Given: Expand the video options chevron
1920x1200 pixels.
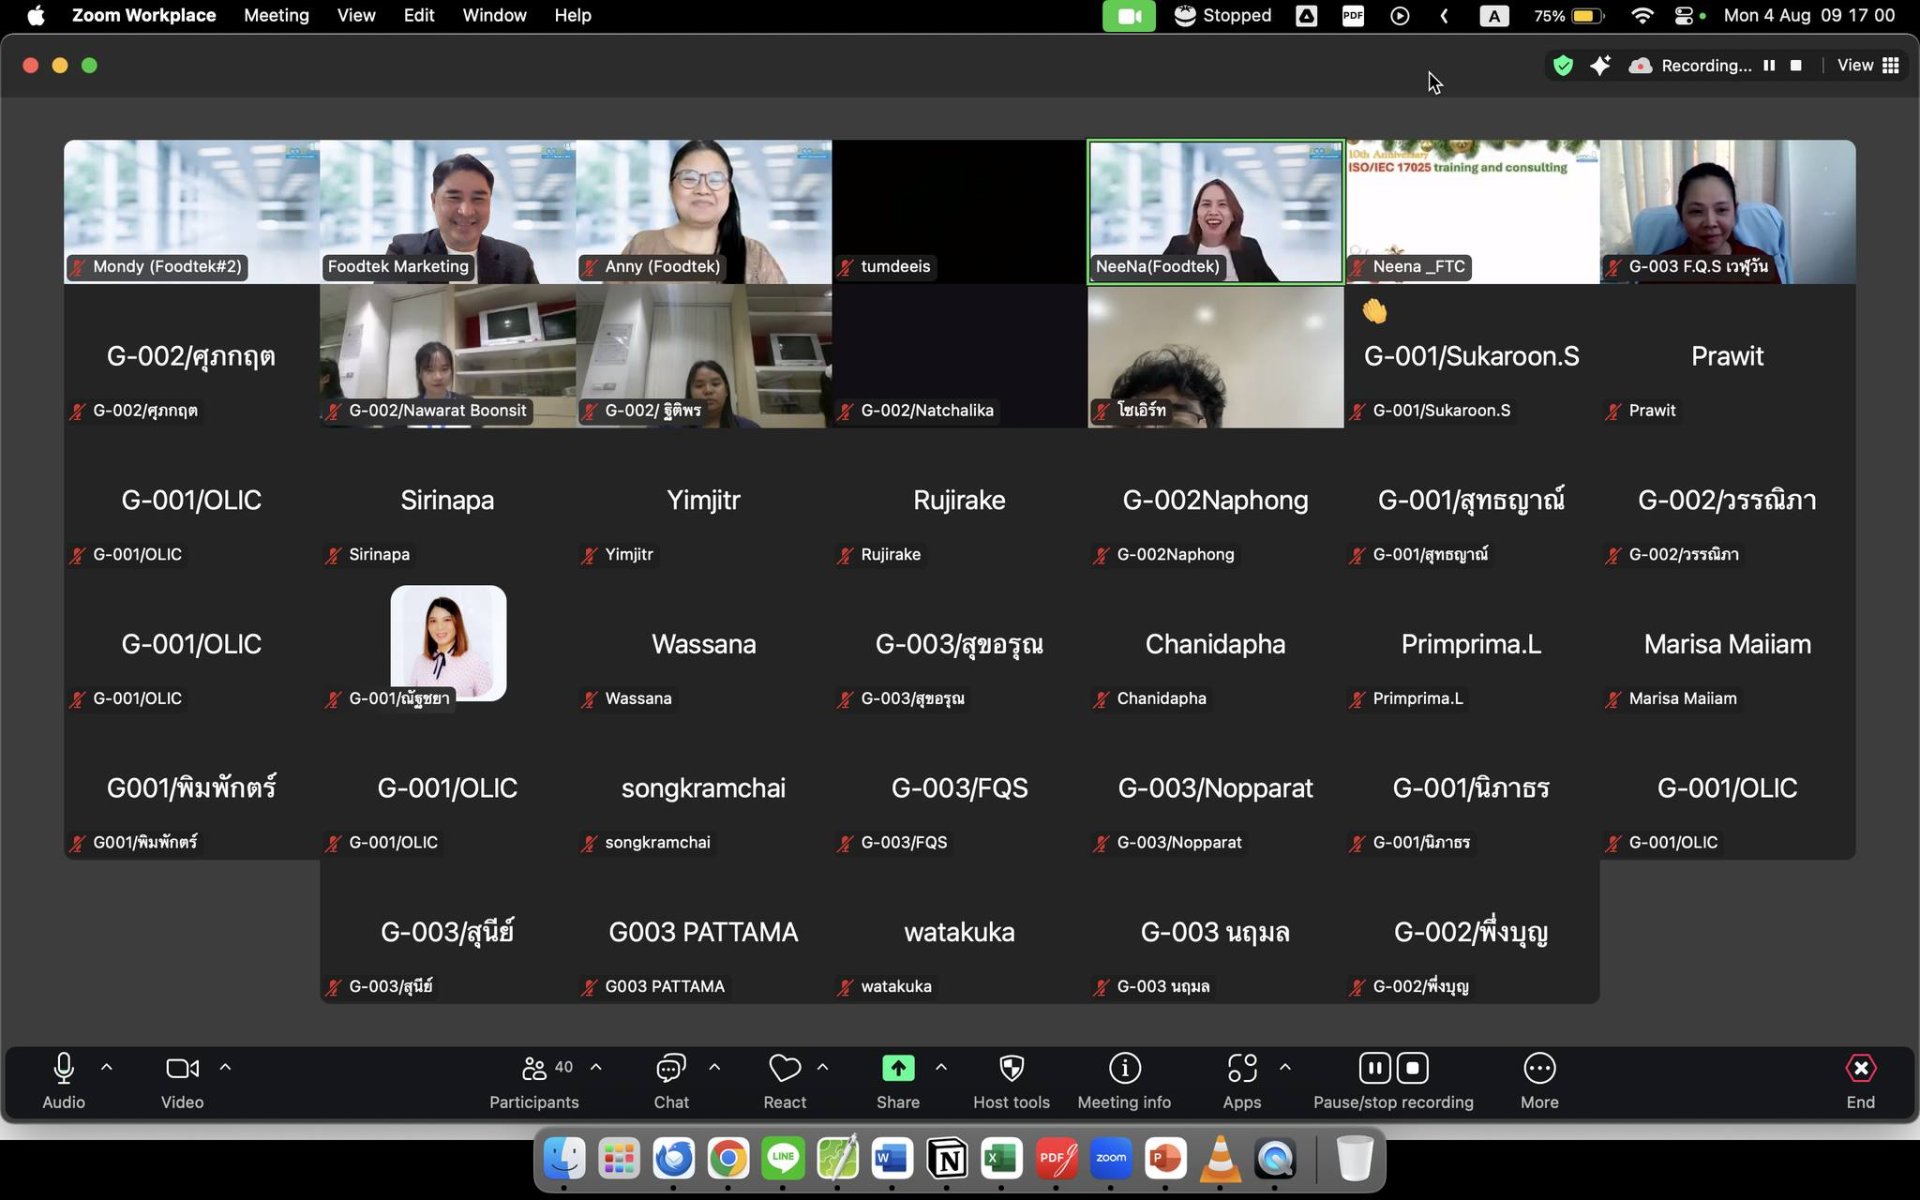Looking at the screenshot, I should pos(225,1067).
